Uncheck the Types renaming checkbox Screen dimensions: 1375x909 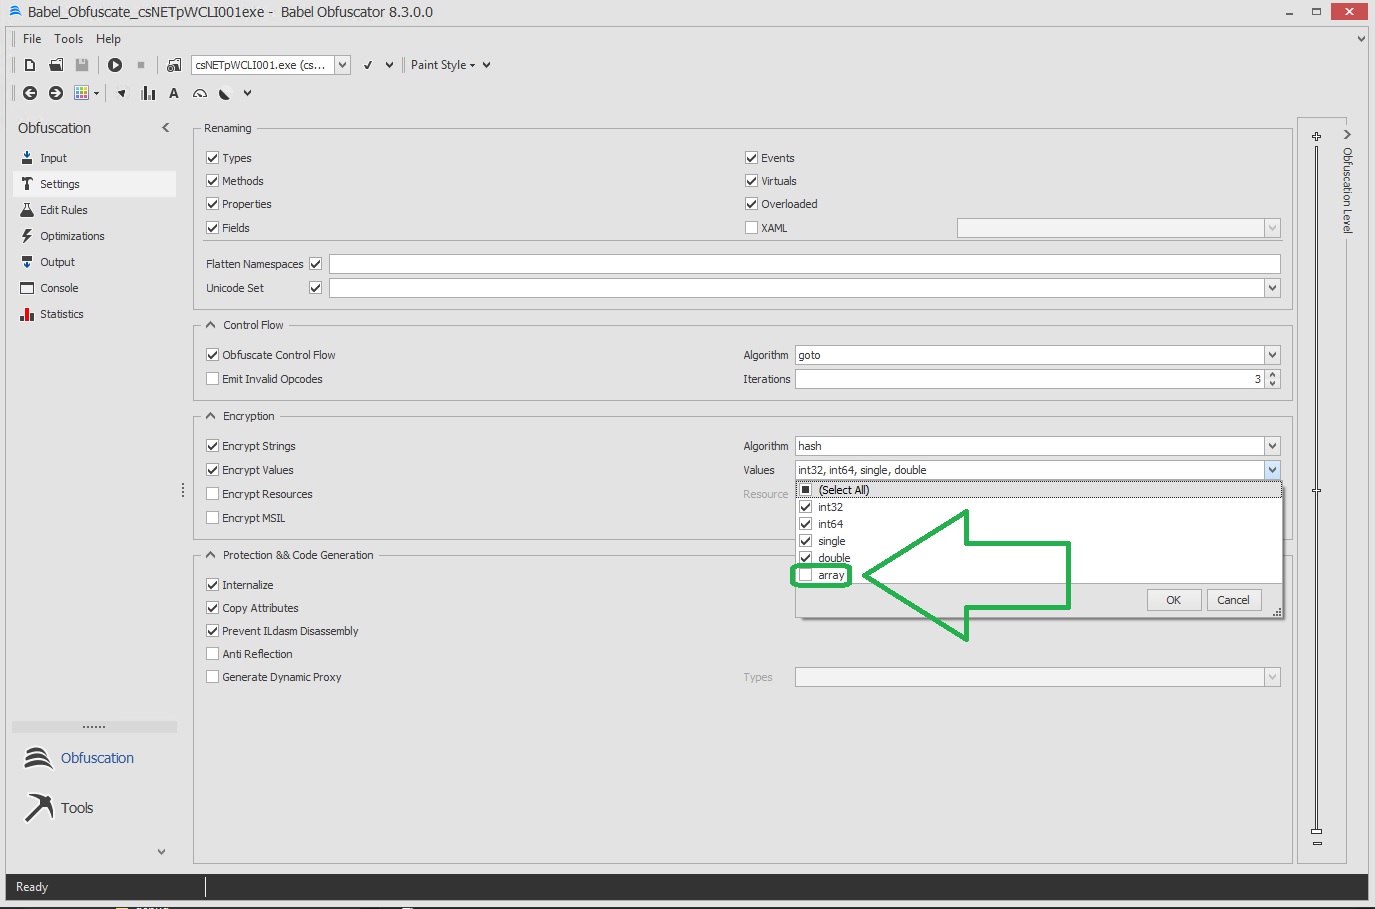coord(213,158)
